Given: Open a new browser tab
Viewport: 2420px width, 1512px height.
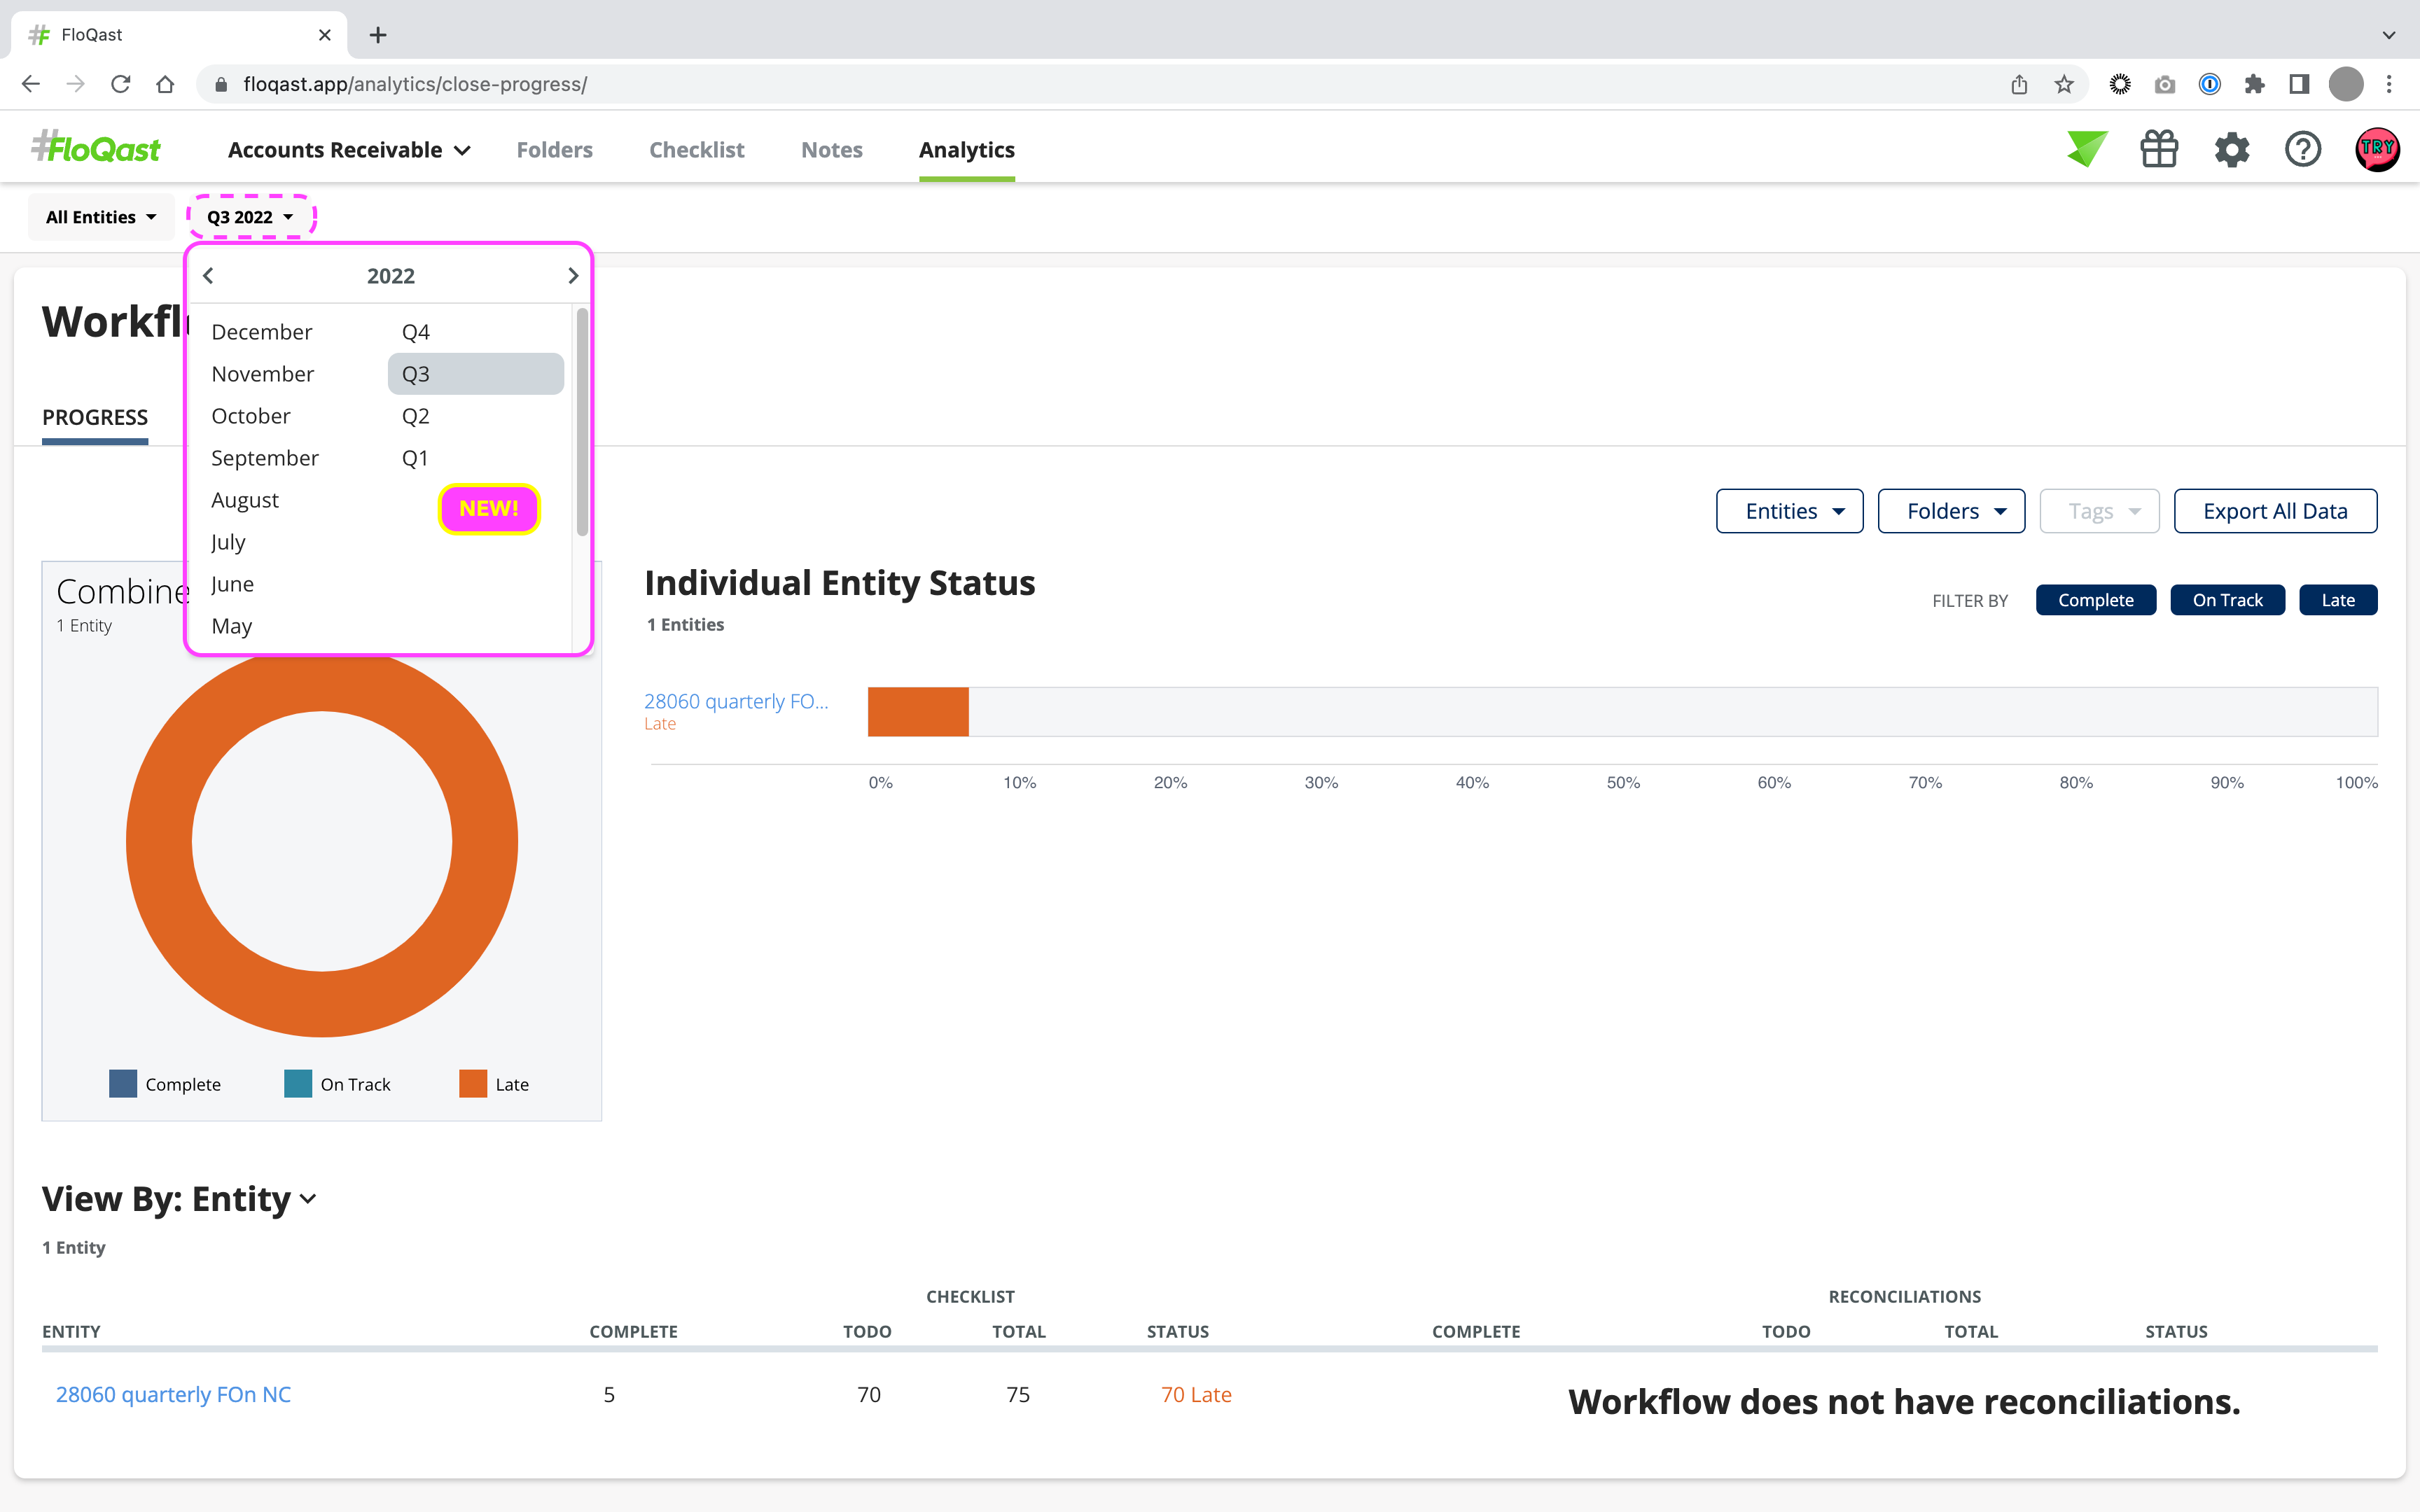Looking at the screenshot, I should (378, 35).
